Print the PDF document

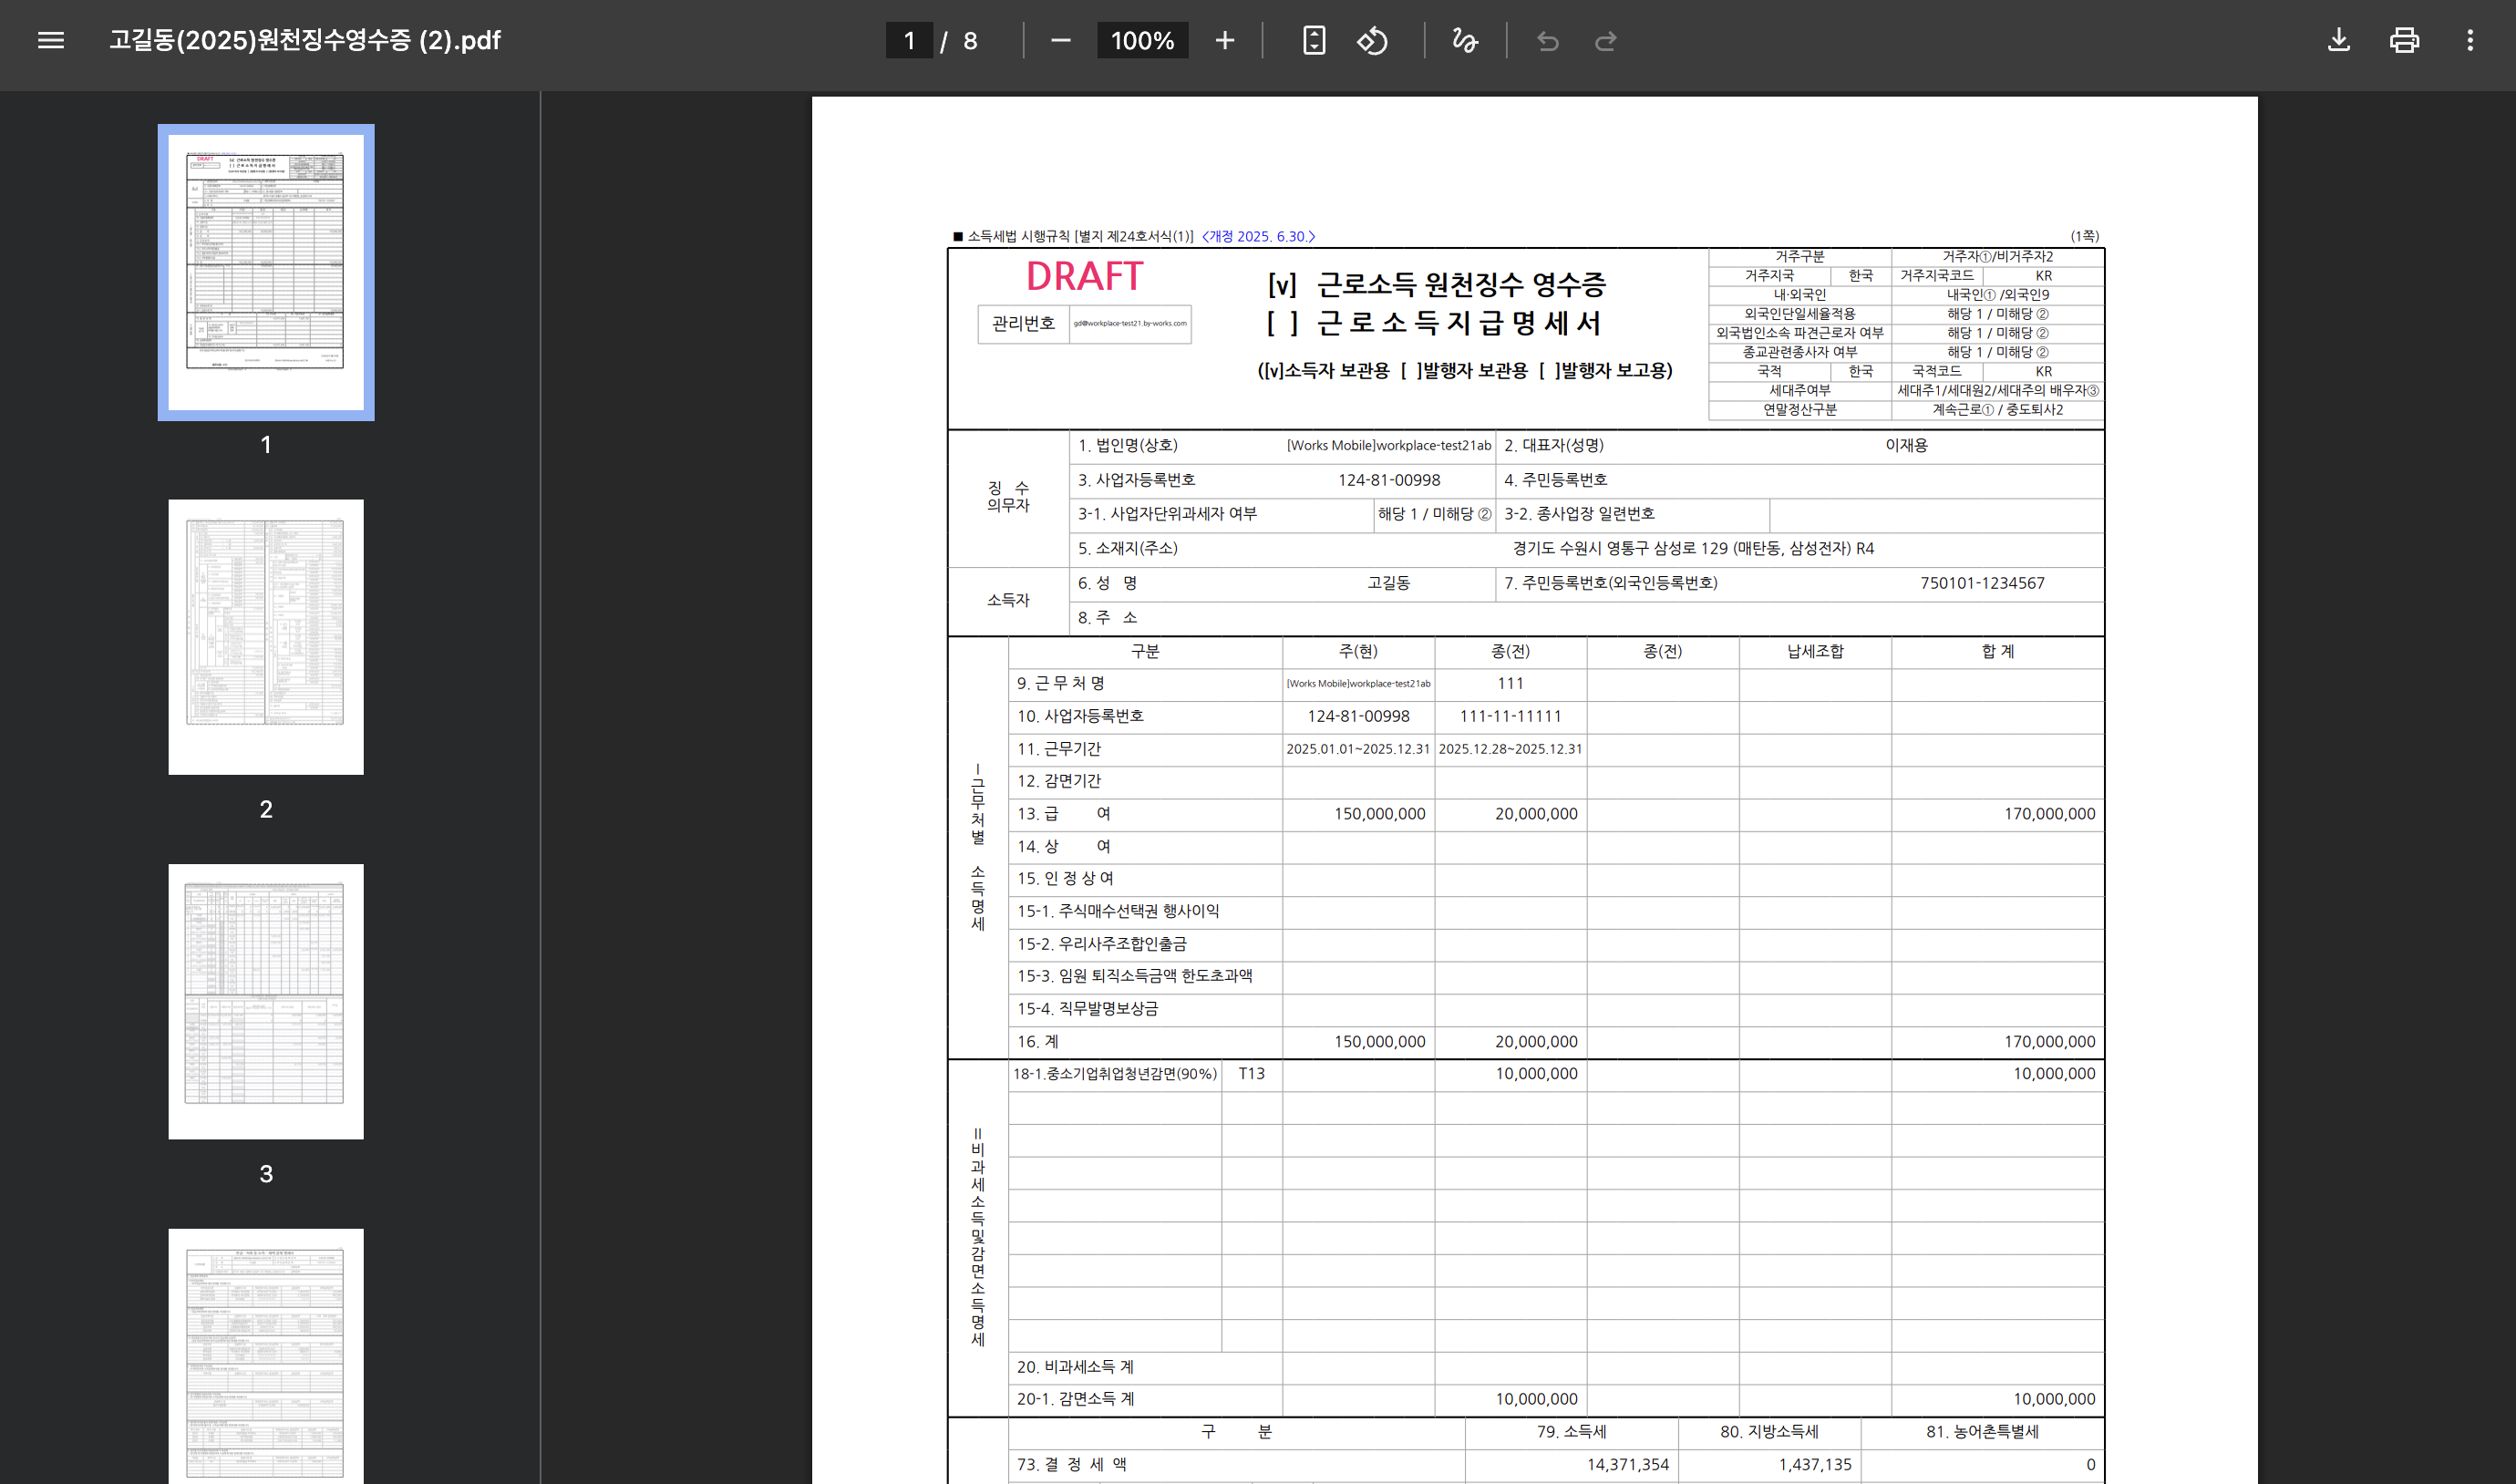pos(2404,41)
